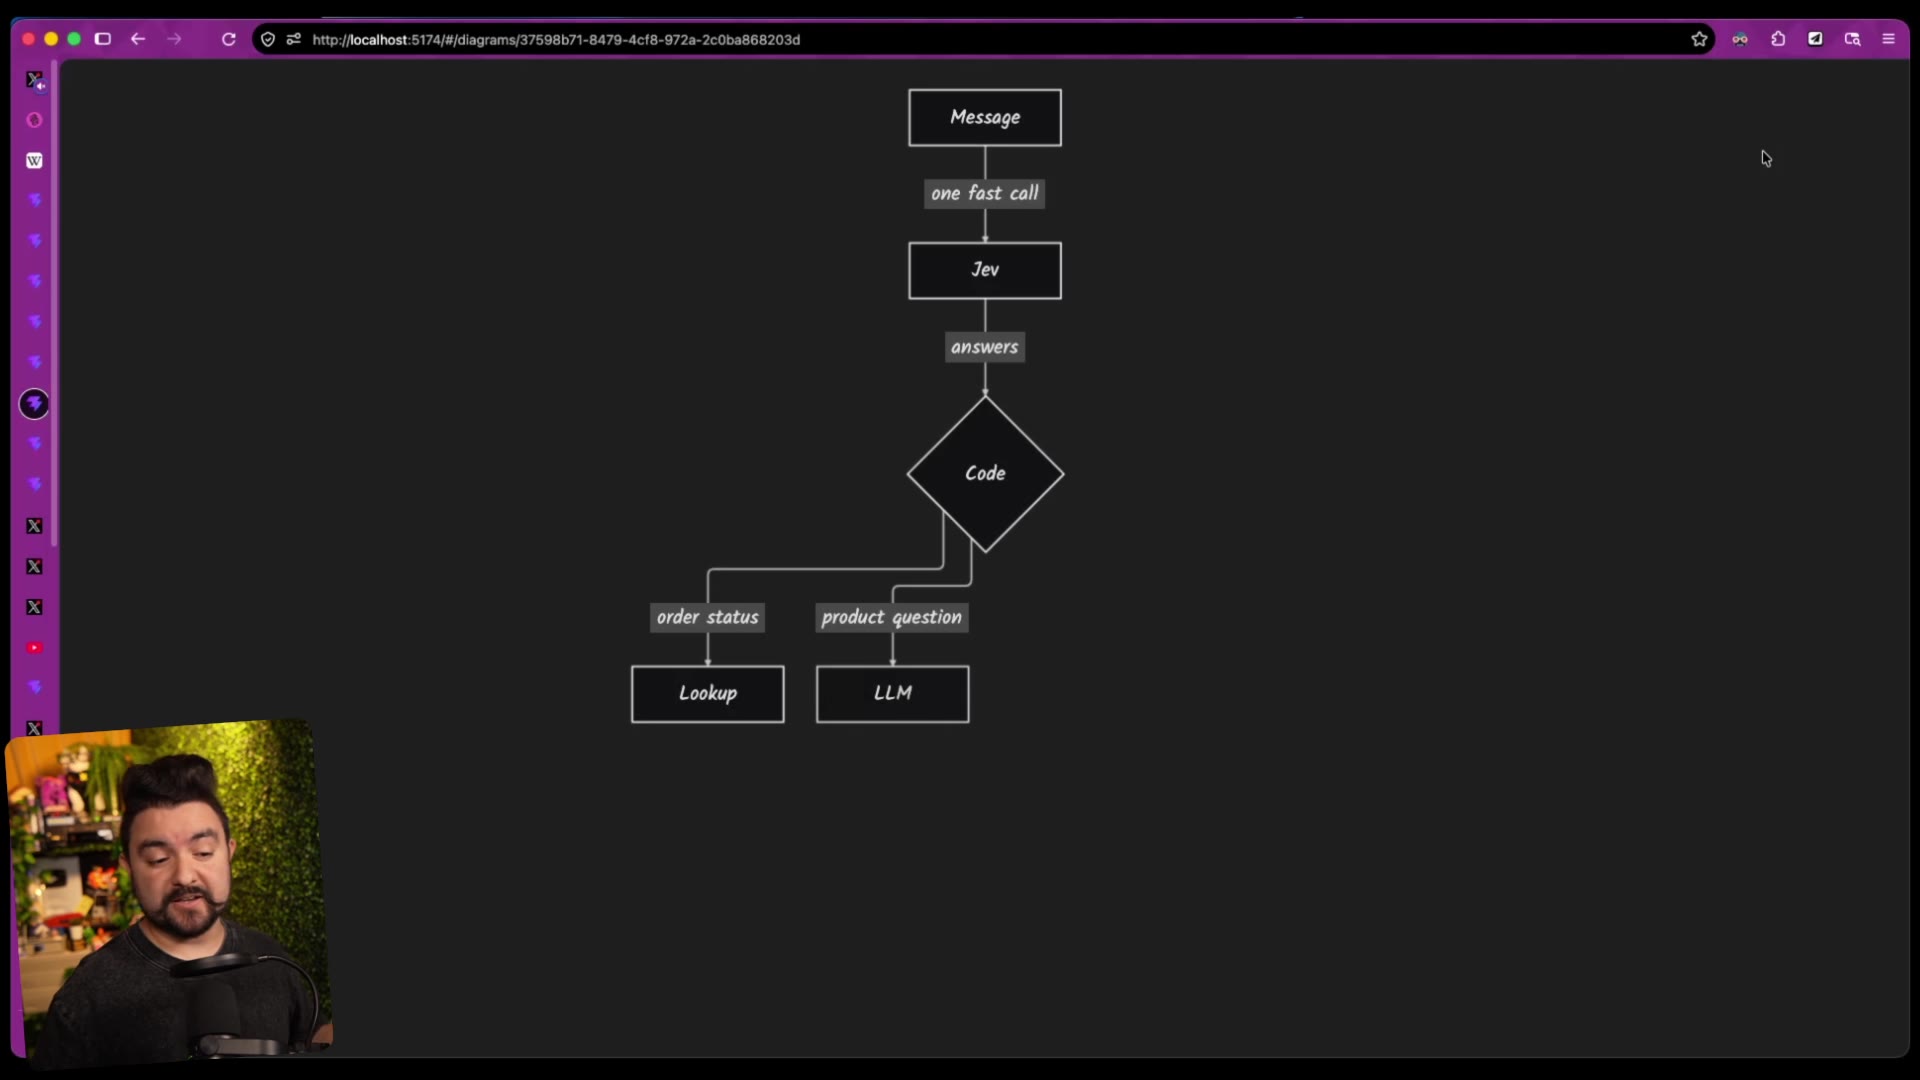Go back to previous page
The image size is (1920, 1080).
(x=138, y=39)
